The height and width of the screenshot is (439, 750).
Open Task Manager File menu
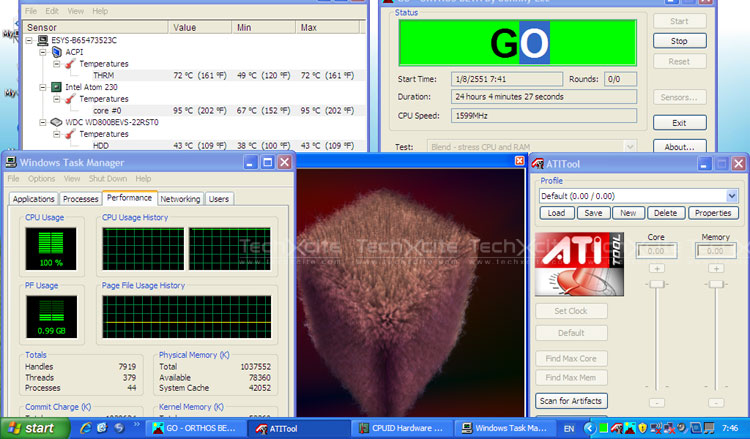pyautogui.click(x=13, y=178)
